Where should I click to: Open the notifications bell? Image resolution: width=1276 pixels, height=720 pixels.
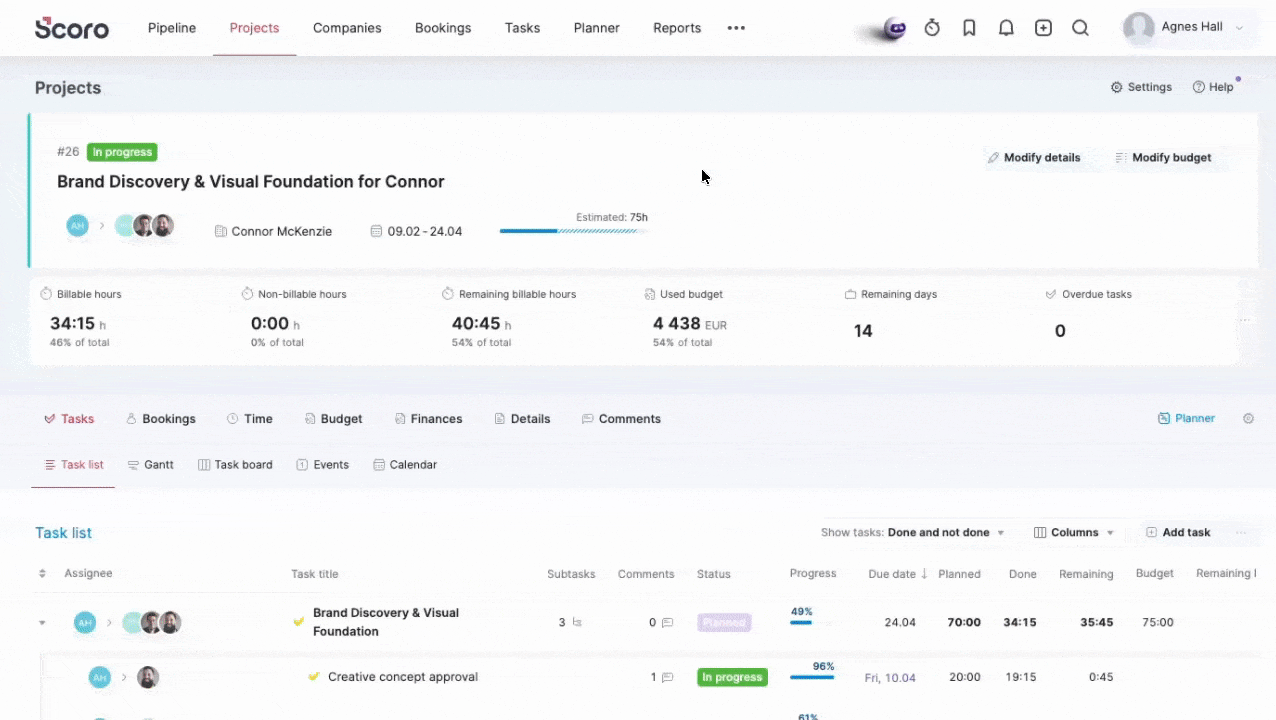pyautogui.click(x=1006, y=28)
